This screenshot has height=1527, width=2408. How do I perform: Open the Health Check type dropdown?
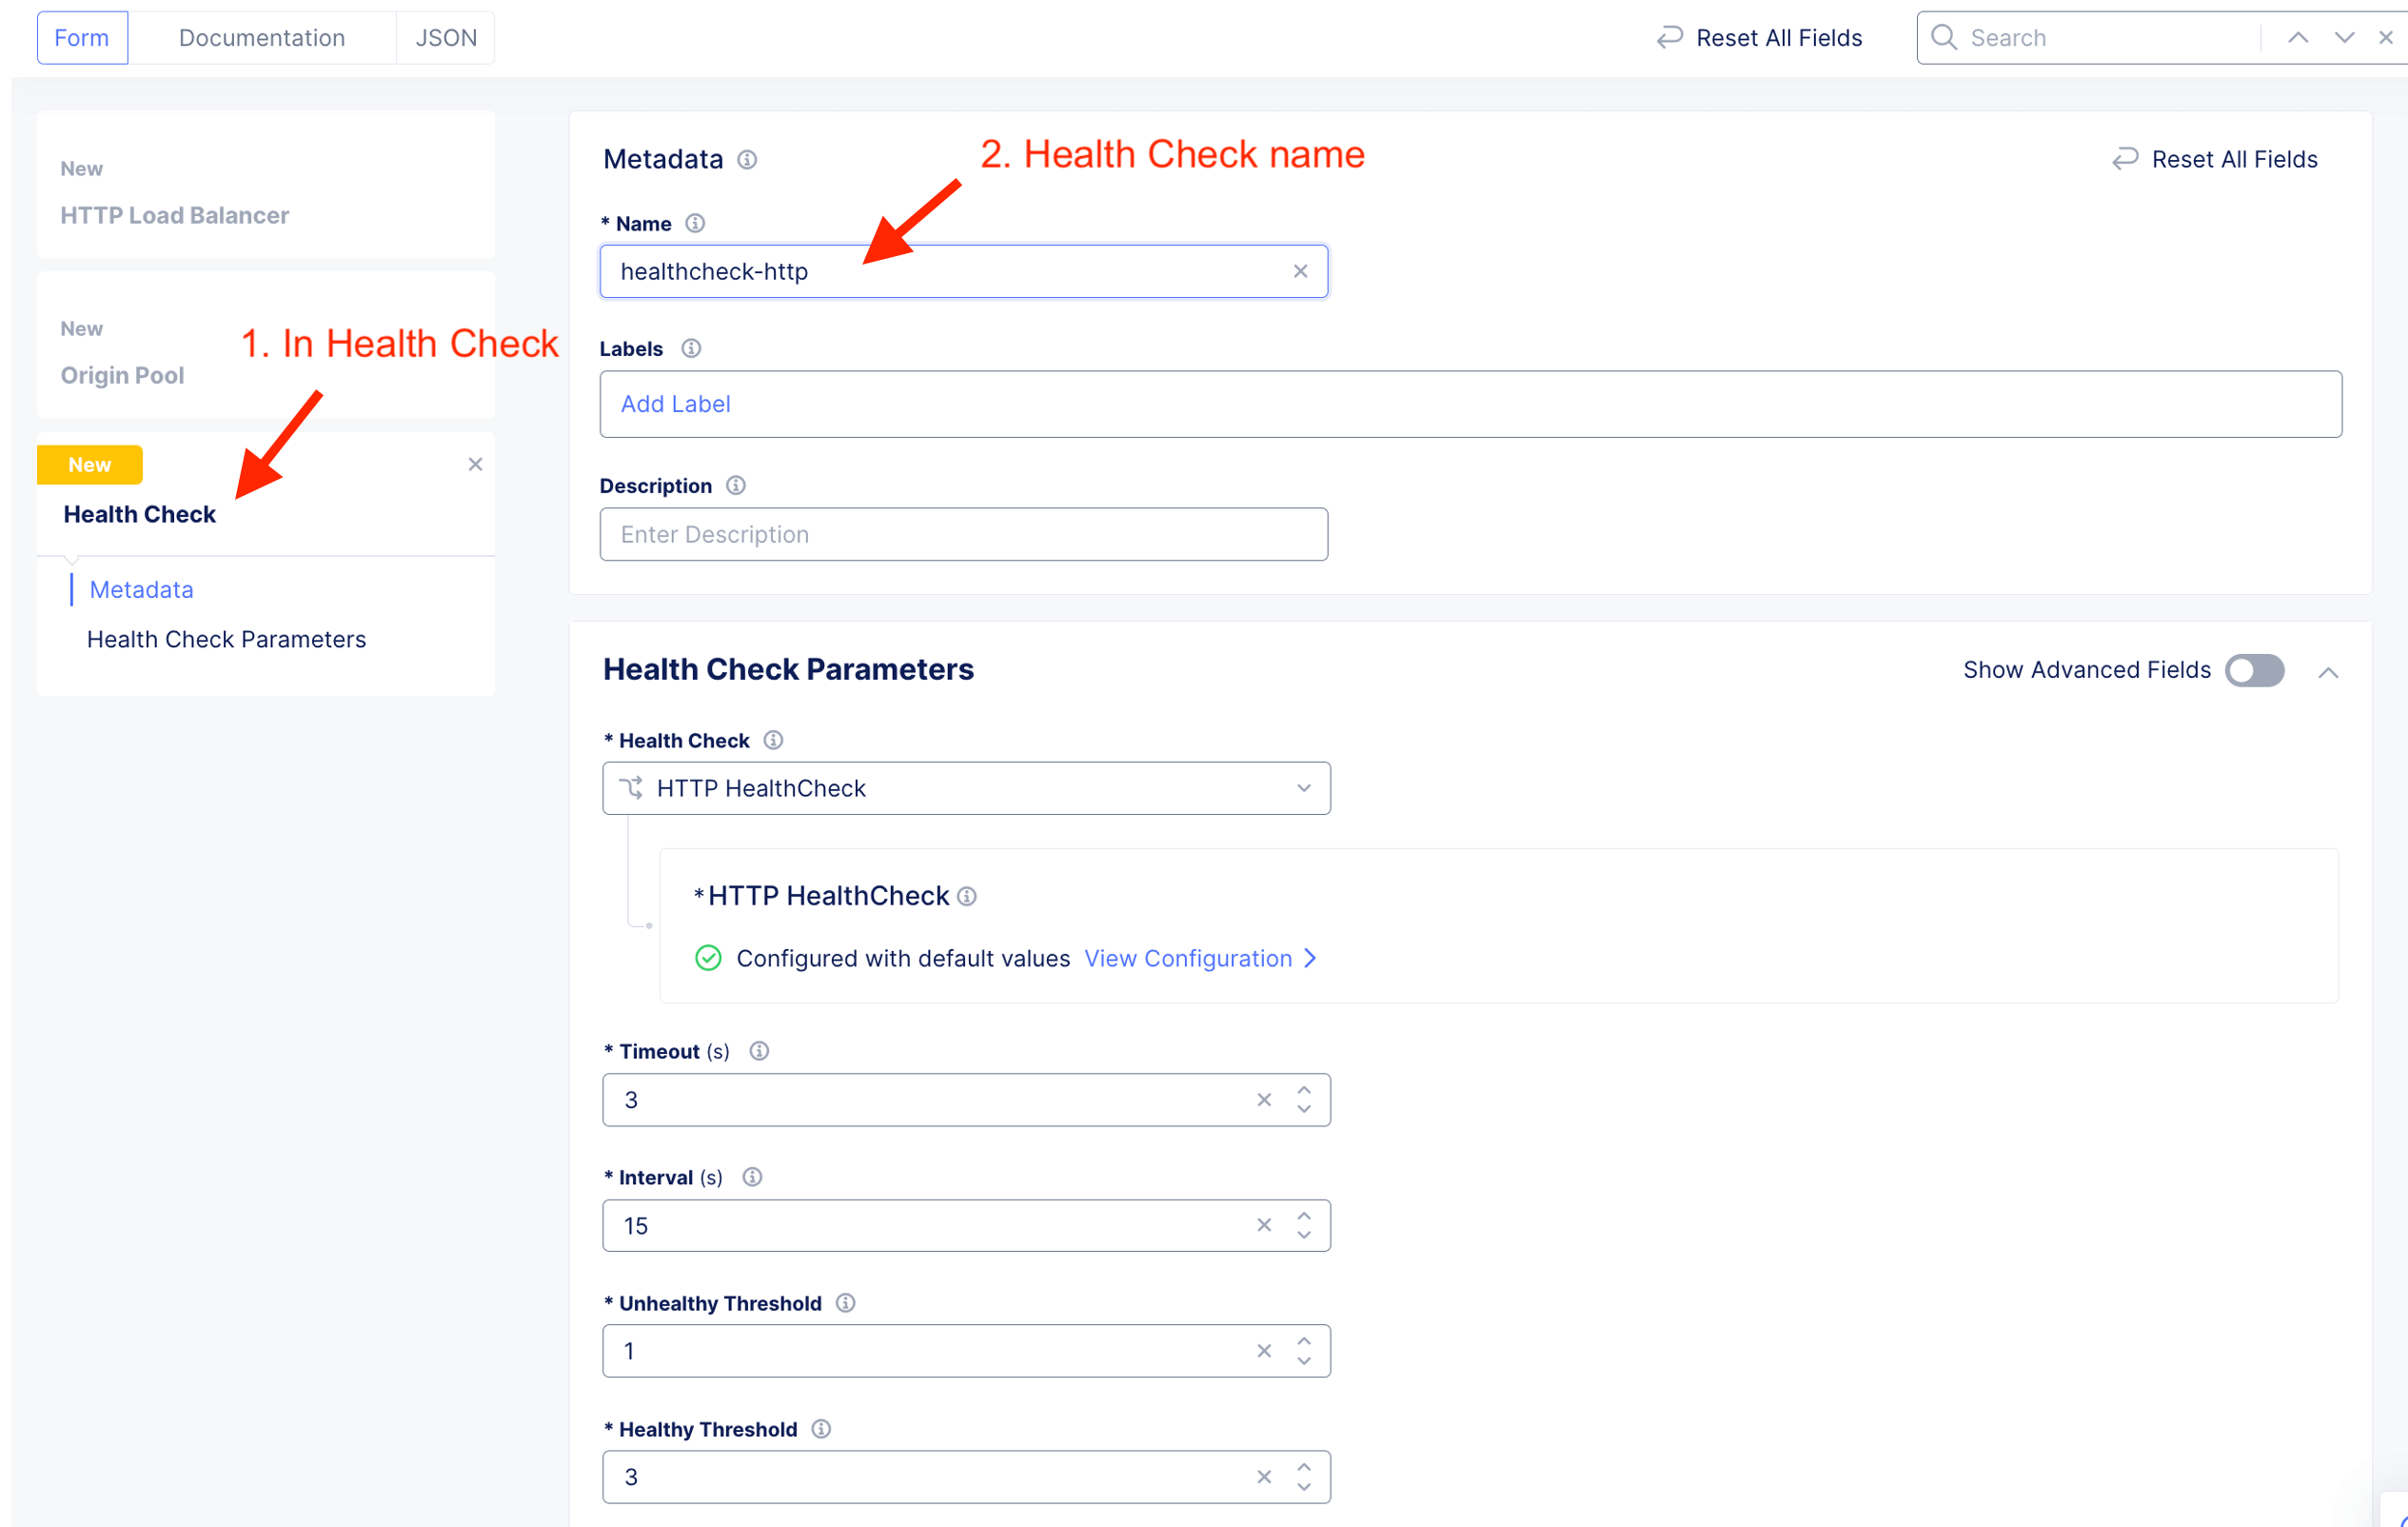point(966,789)
